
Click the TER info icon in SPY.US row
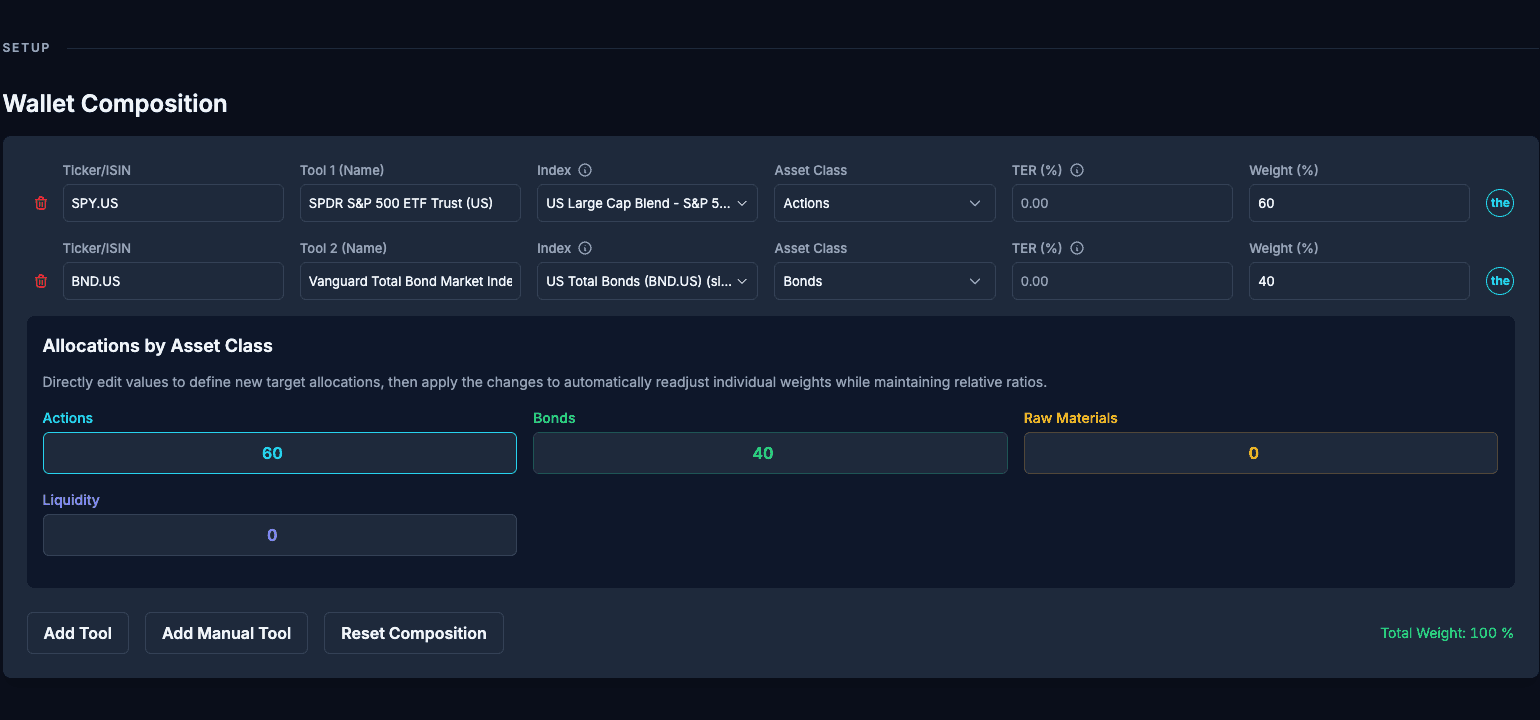(x=1077, y=170)
